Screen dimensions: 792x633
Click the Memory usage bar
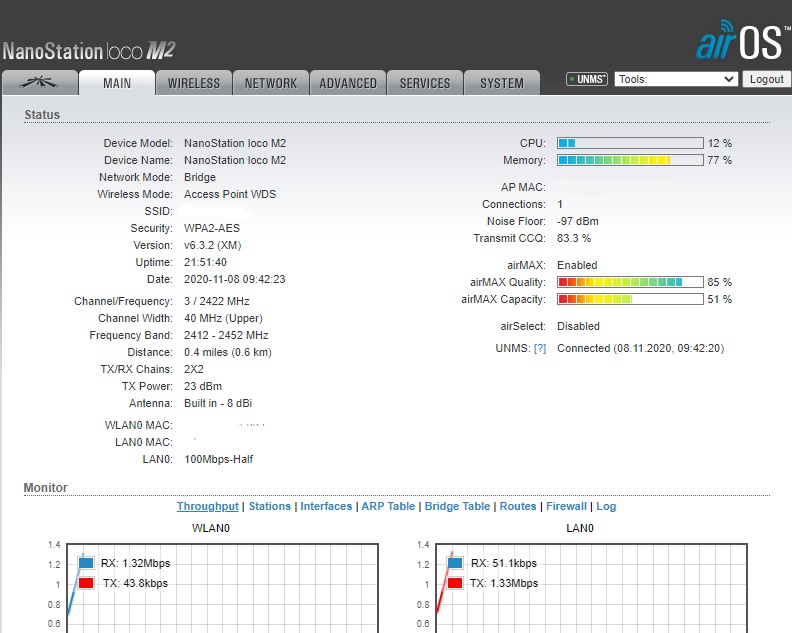coord(630,160)
